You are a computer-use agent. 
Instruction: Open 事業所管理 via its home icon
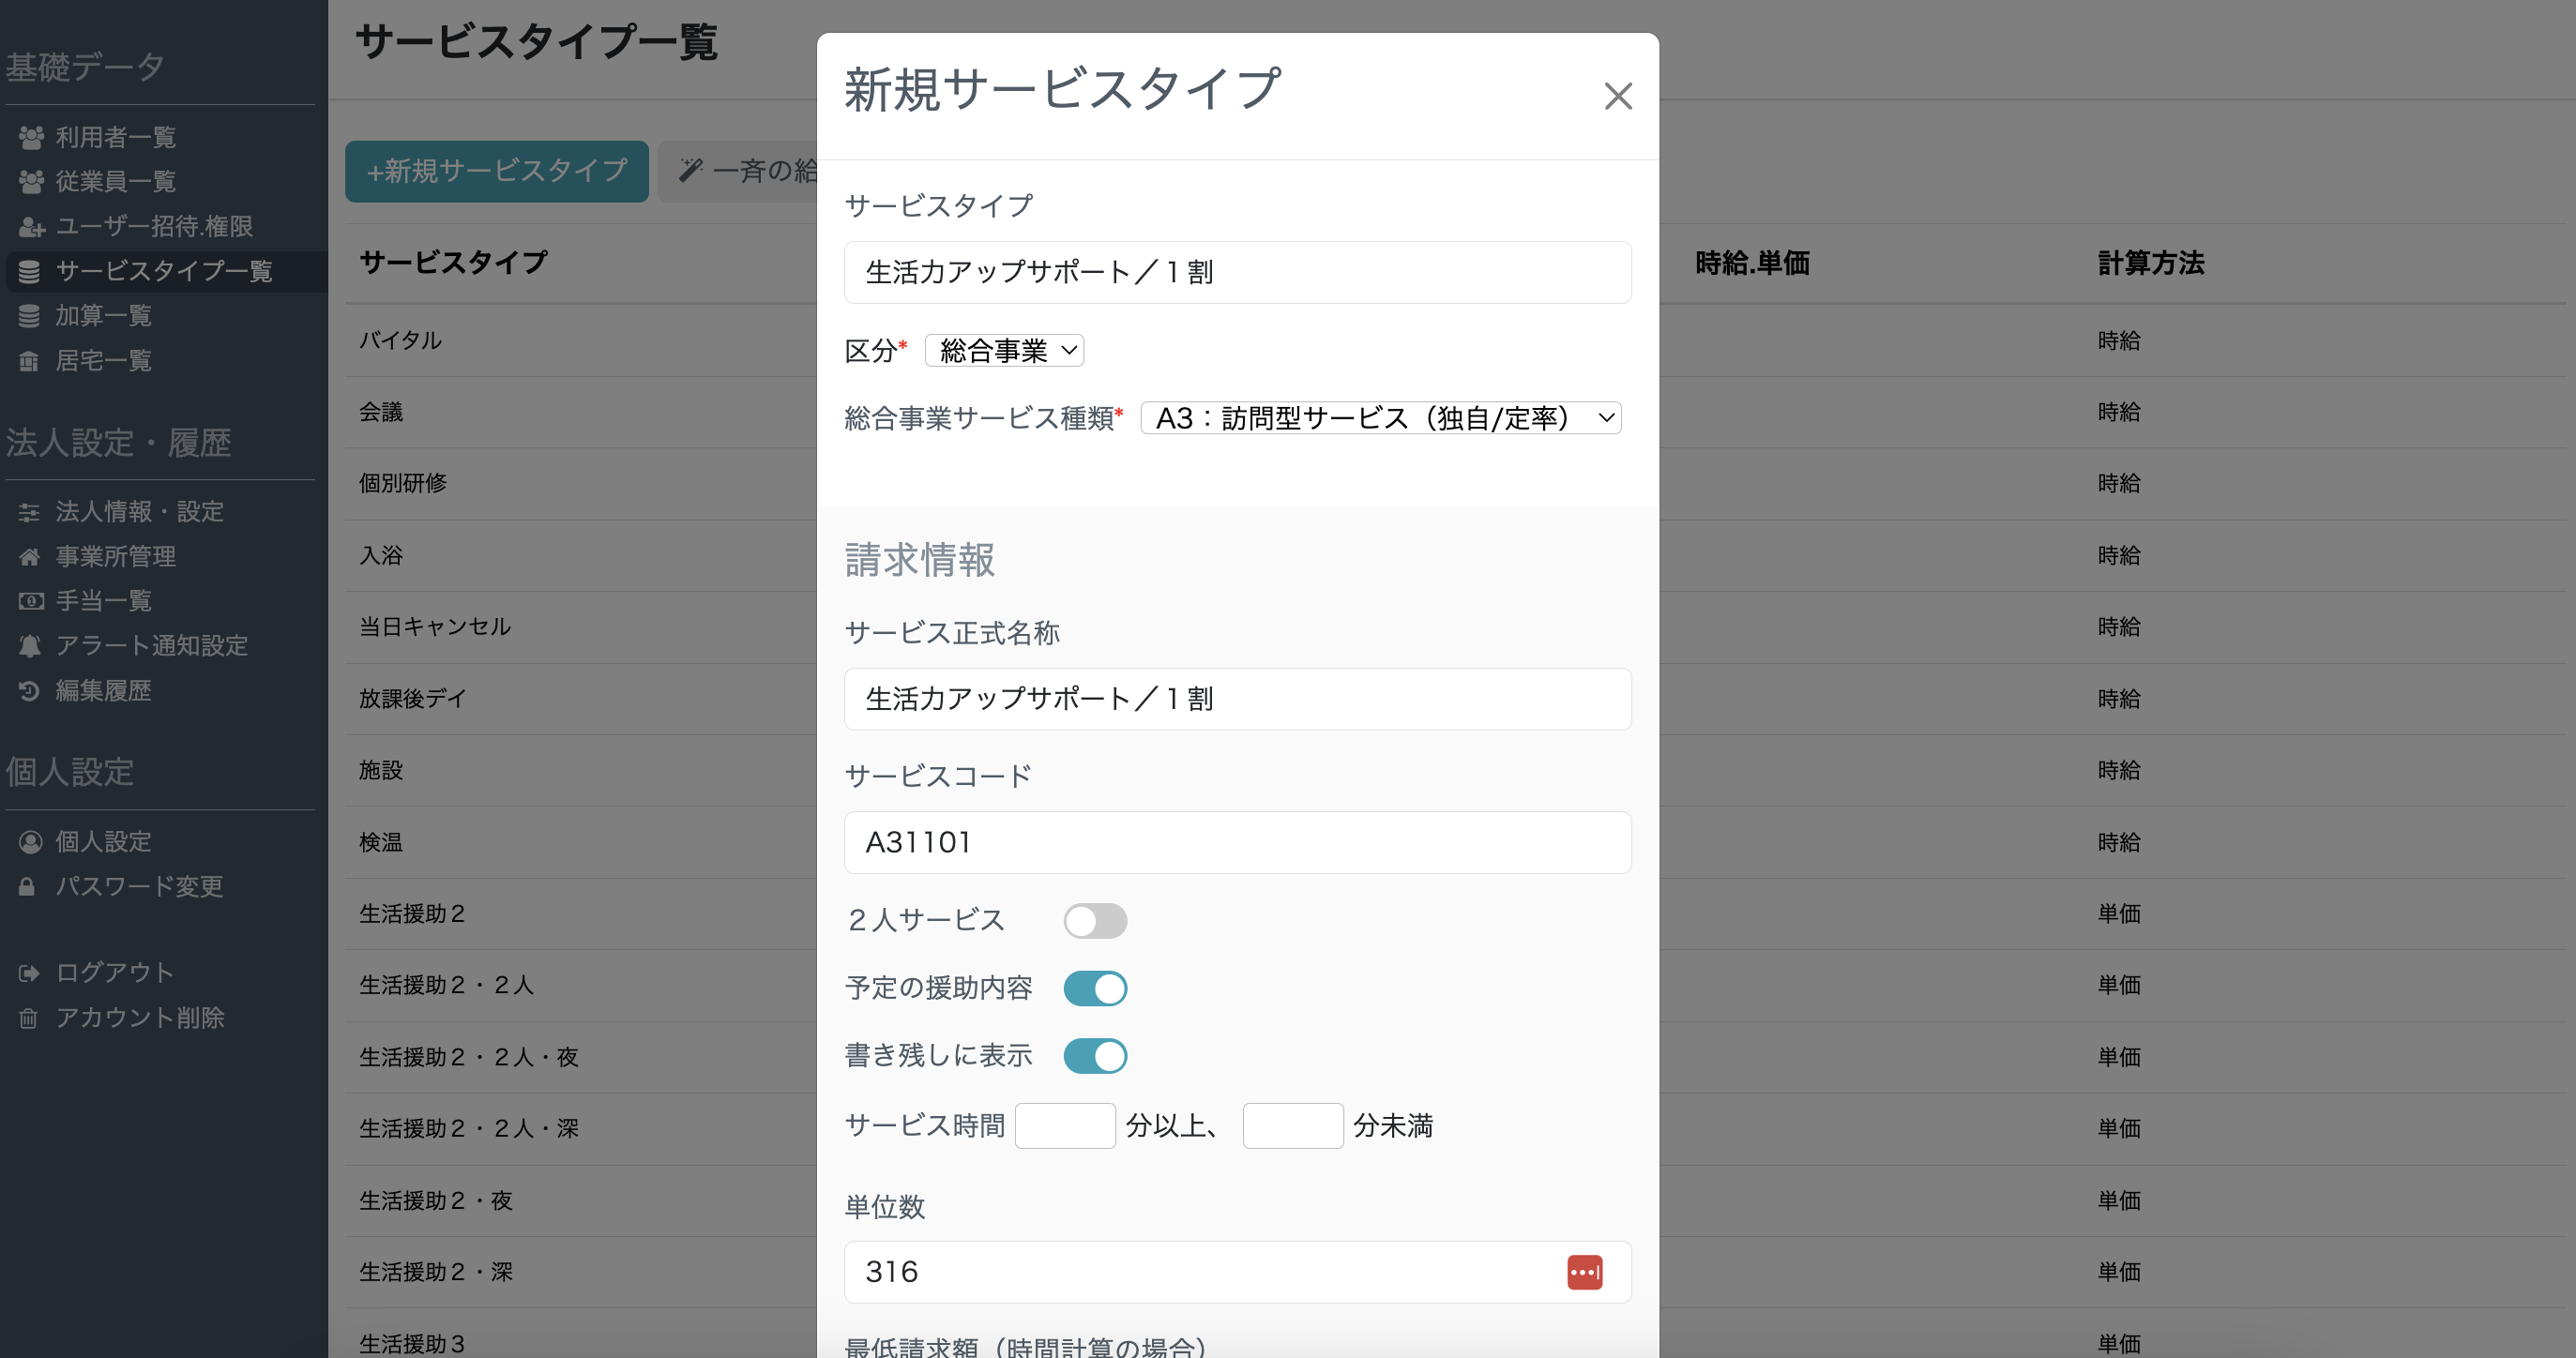(x=30, y=556)
